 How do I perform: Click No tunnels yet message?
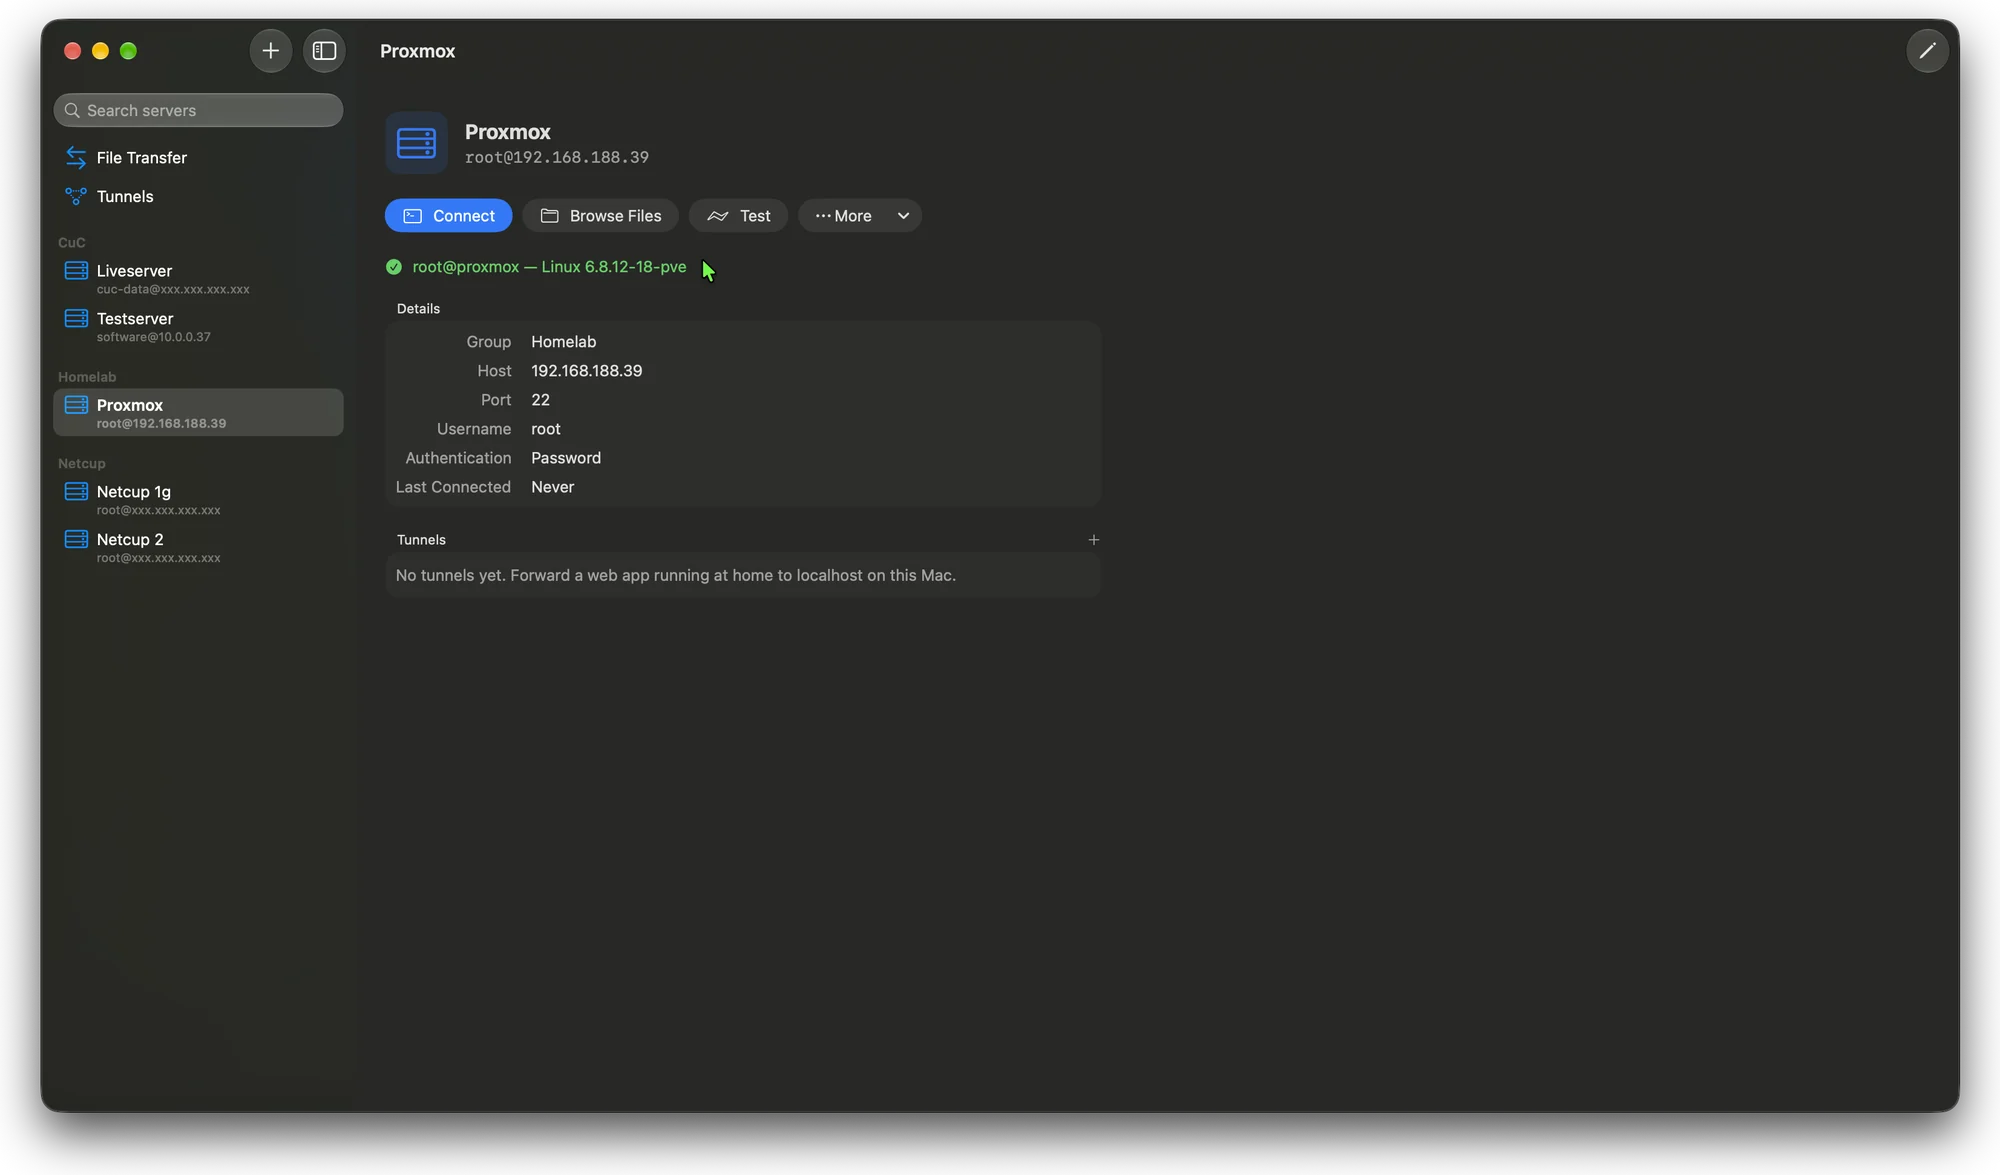[676, 576]
